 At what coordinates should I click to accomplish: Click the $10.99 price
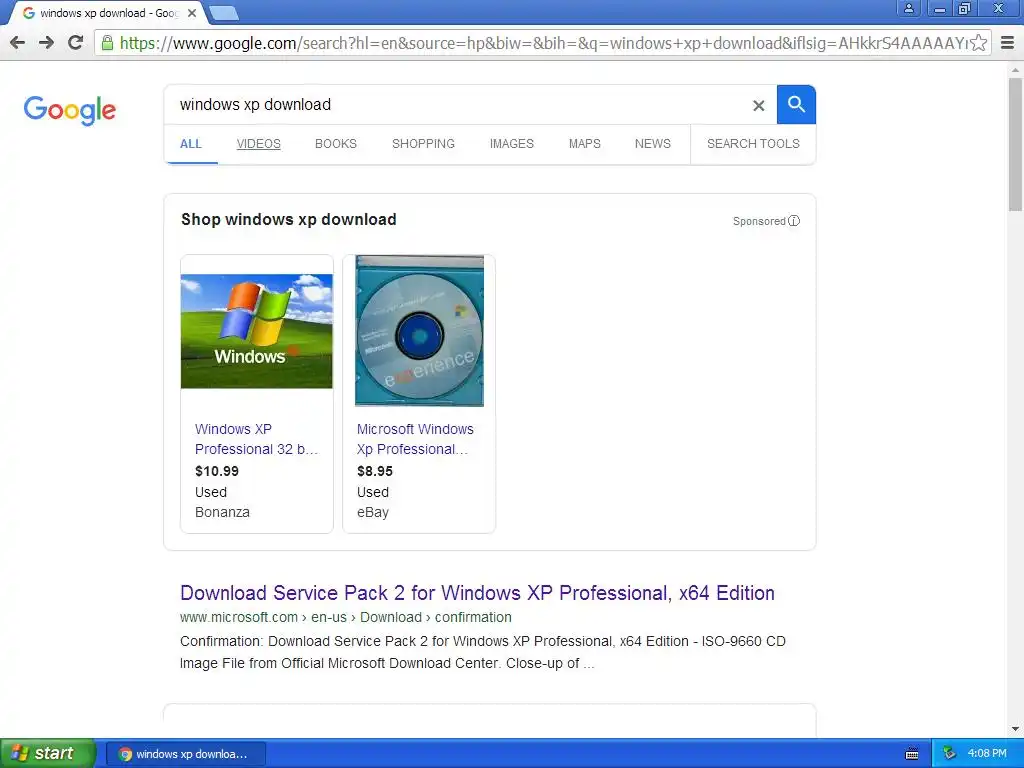coord(217,471)
